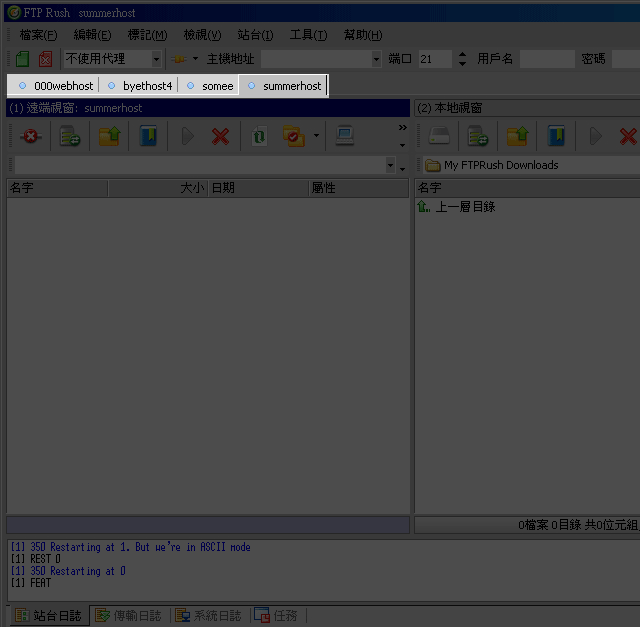Expand the remote toolbar overflow chevron
The width and height of the screenshot is (640, 627).
pos(403,128)
